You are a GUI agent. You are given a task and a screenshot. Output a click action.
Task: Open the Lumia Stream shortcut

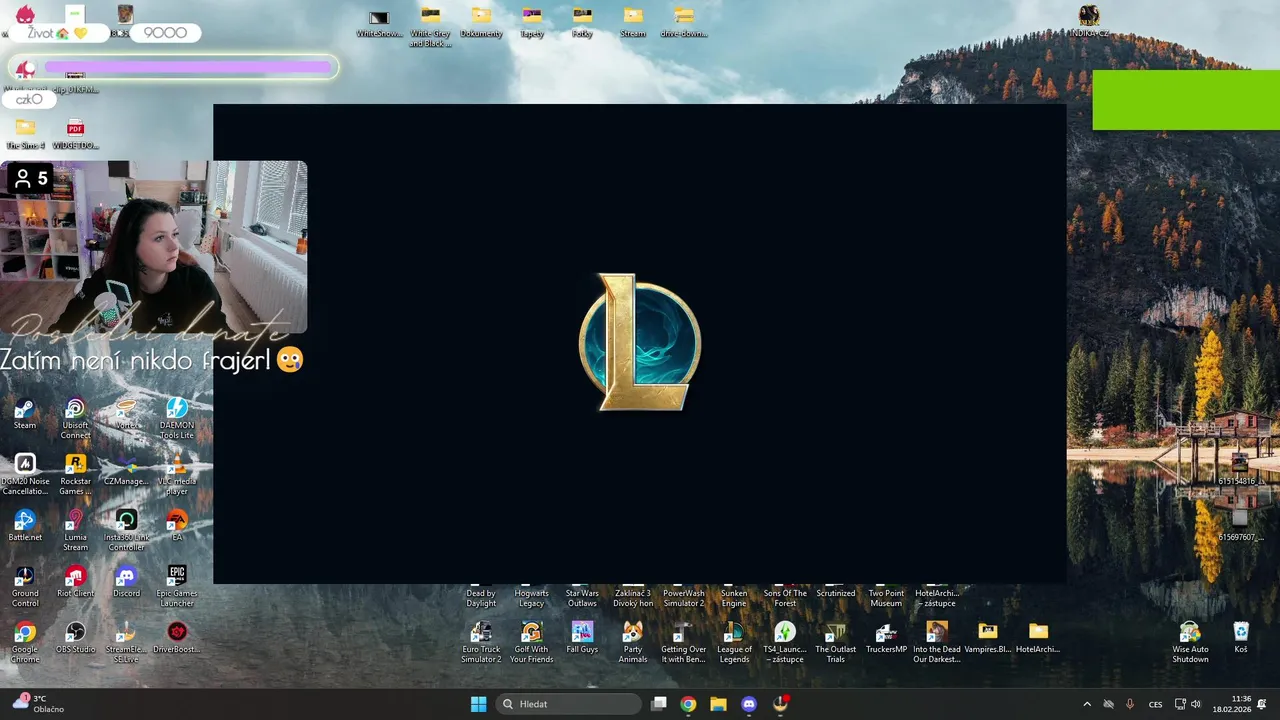click(75, 531)
